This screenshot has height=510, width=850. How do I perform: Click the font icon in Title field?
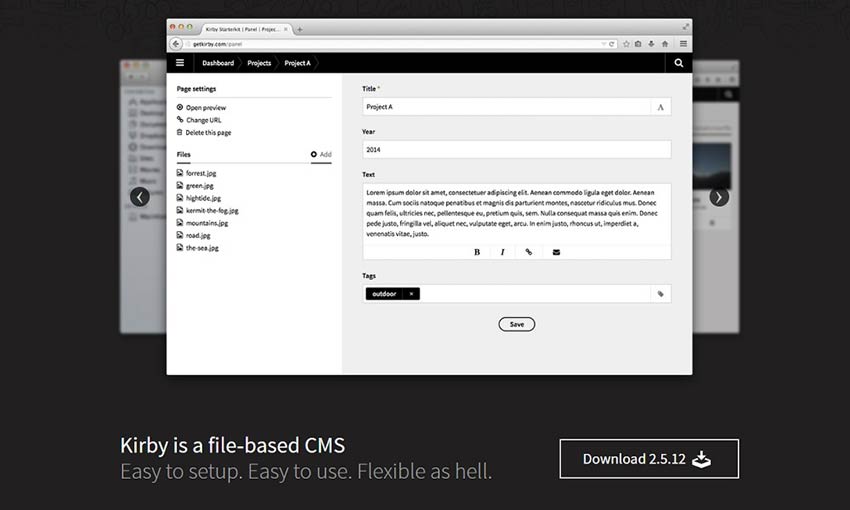pos(660,107)
